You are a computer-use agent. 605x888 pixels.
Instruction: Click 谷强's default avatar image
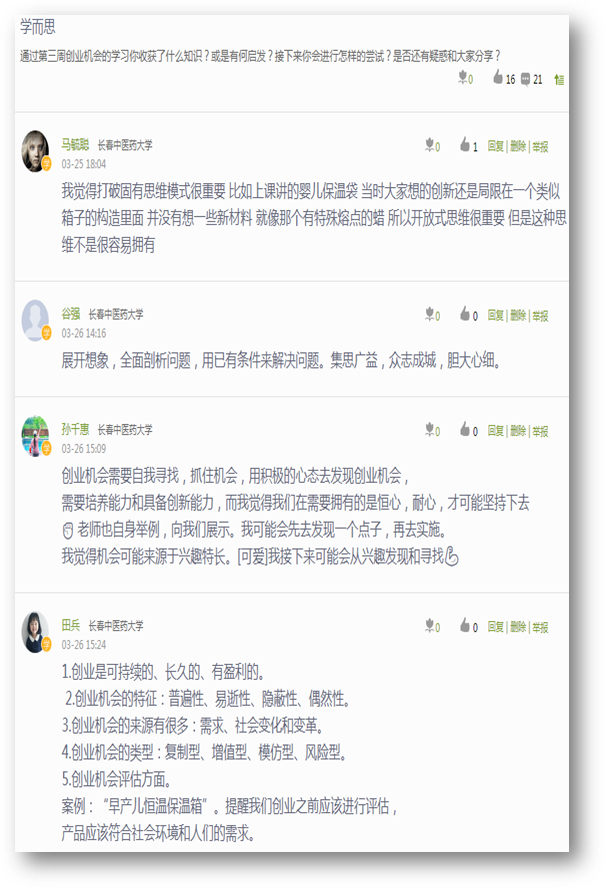35,320
